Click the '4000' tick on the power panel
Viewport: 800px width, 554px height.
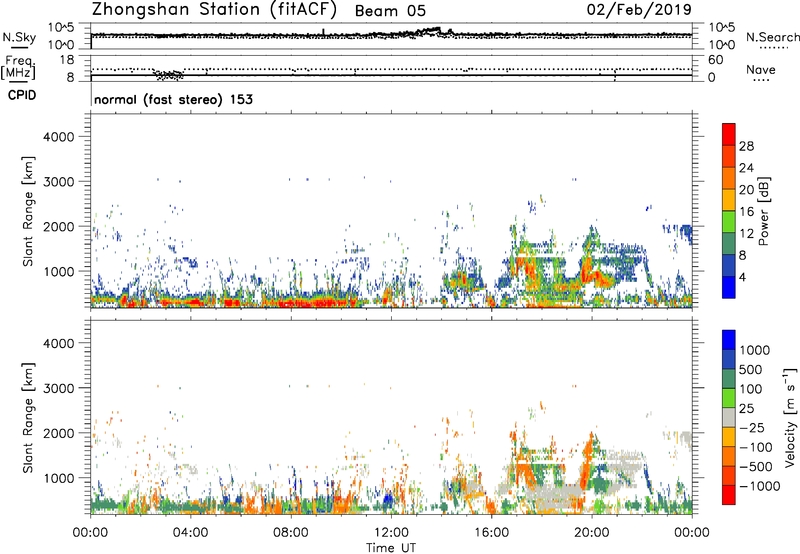(x=59, y=137)
